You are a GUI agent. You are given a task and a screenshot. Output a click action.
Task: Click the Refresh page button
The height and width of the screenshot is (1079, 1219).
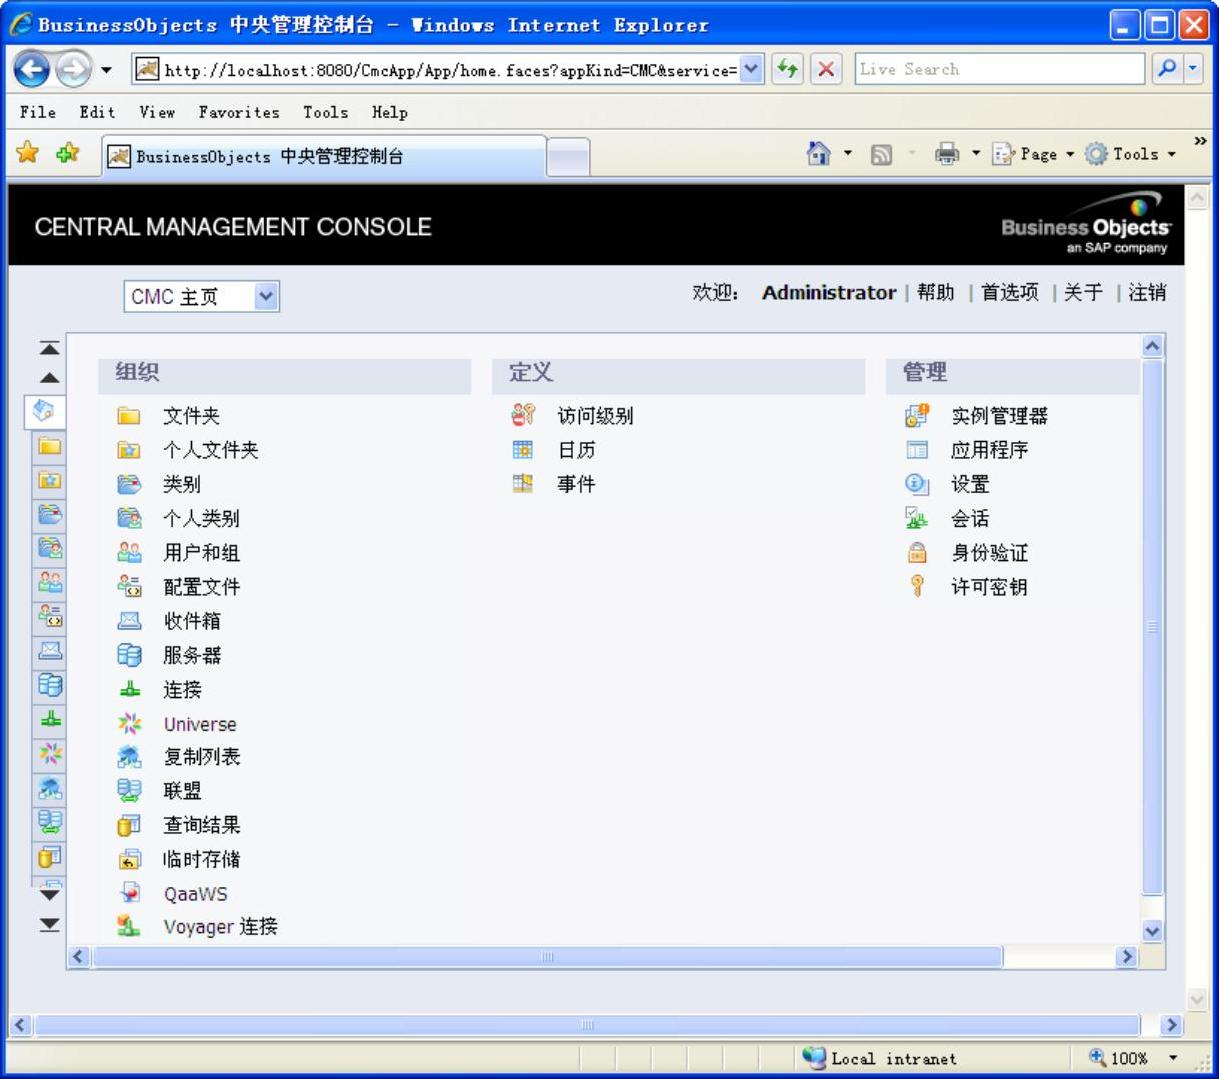pyautogui.click(x=788, y=69)
